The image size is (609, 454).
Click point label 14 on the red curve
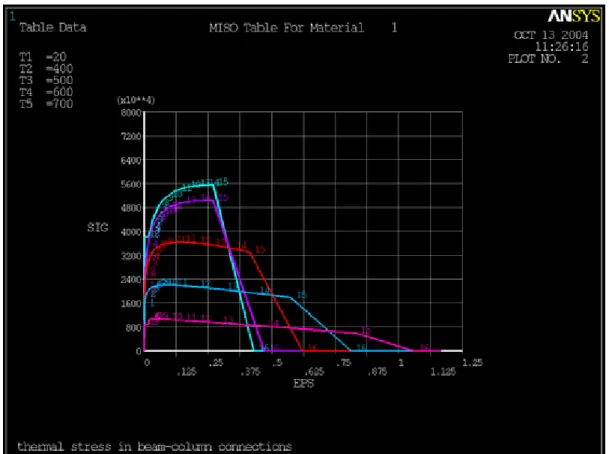[242, 246]
